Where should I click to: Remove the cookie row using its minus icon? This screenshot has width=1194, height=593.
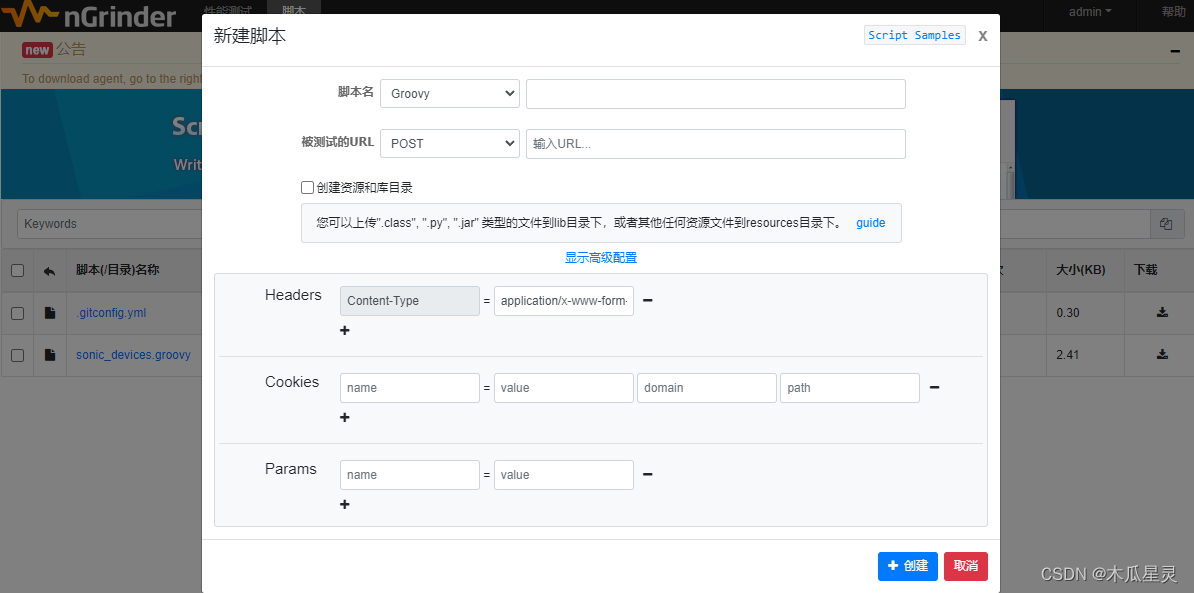[934, 387]
